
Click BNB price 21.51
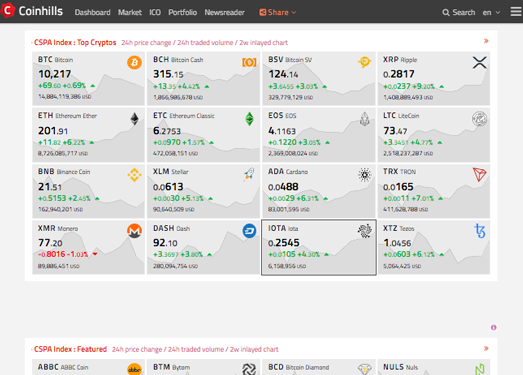coord(50,187)
